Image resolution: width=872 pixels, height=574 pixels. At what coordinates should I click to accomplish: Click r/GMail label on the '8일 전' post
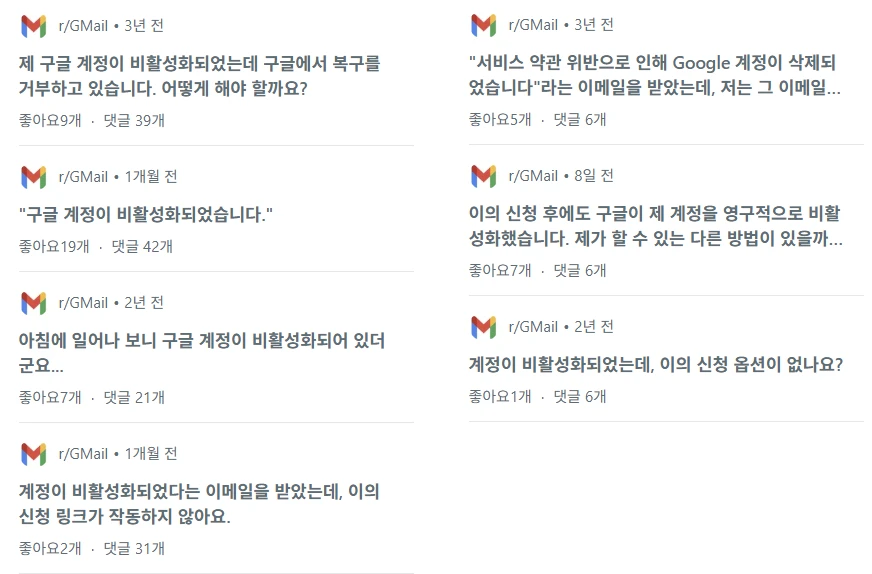pyautogui.click(x=533, y=176)
